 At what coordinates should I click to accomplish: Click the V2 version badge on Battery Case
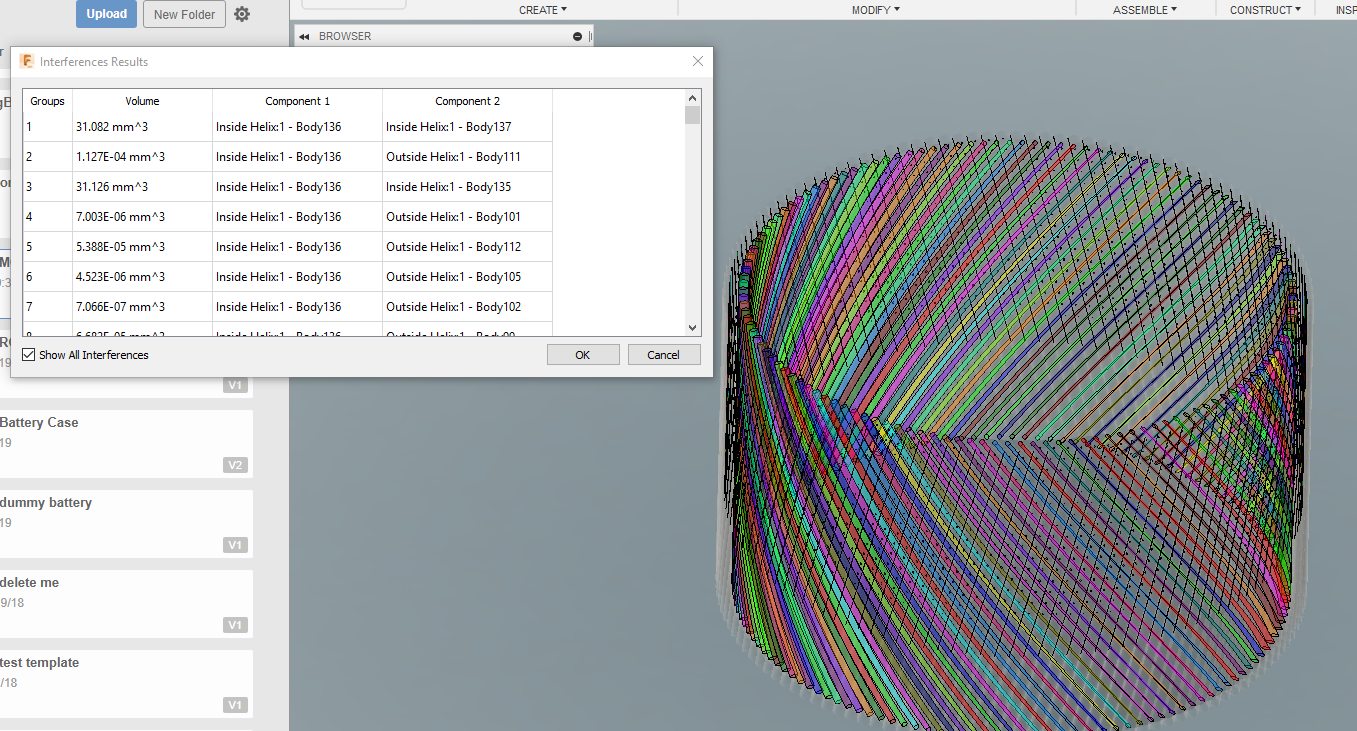[x=235, y=465]
